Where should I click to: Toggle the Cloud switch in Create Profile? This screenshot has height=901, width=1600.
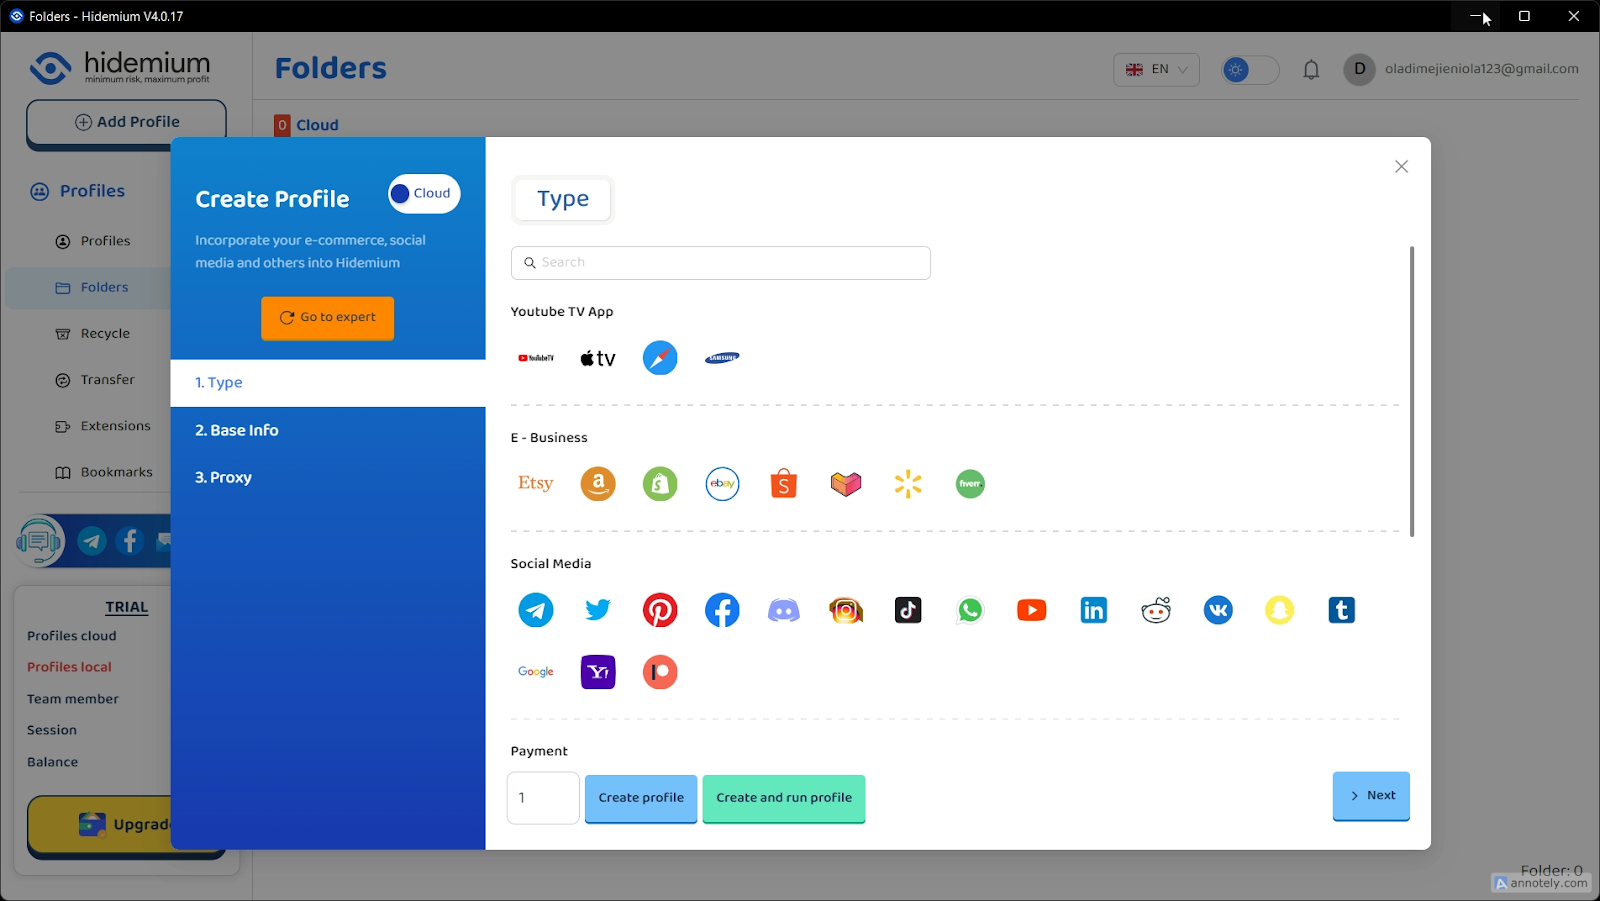click(424, 194)
